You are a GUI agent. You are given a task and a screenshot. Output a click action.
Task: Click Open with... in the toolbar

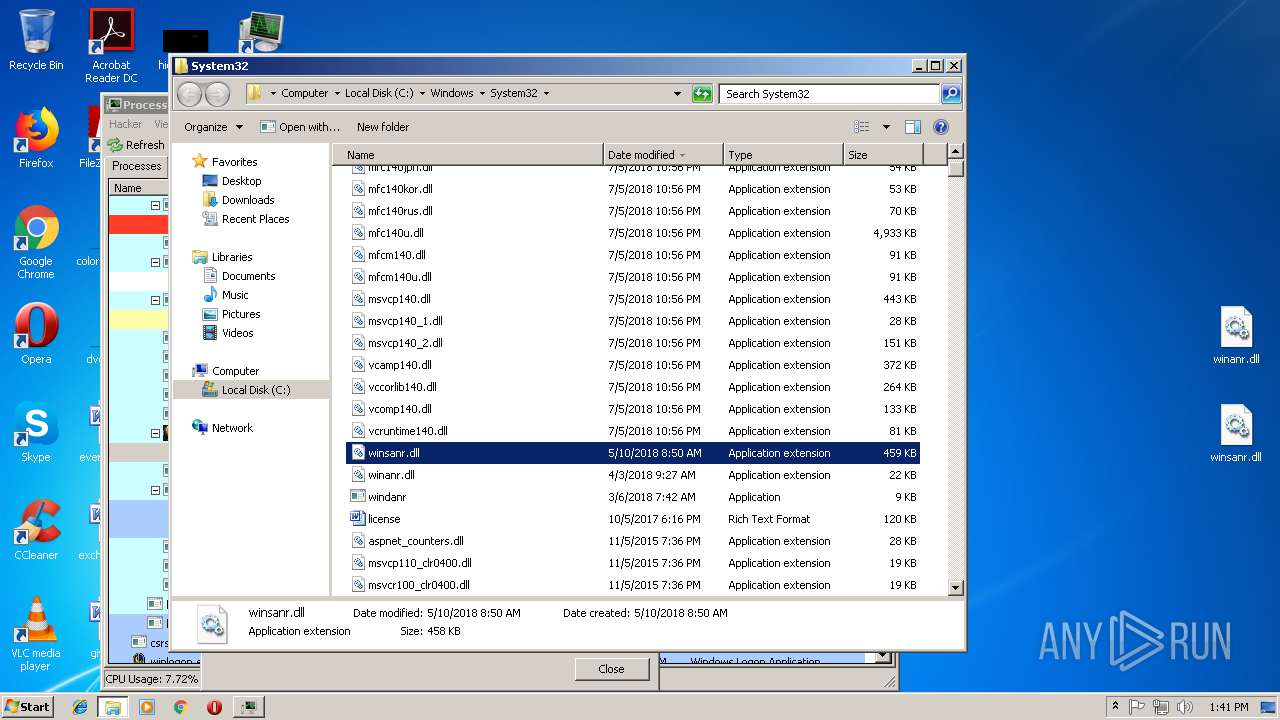click(300, 127)
